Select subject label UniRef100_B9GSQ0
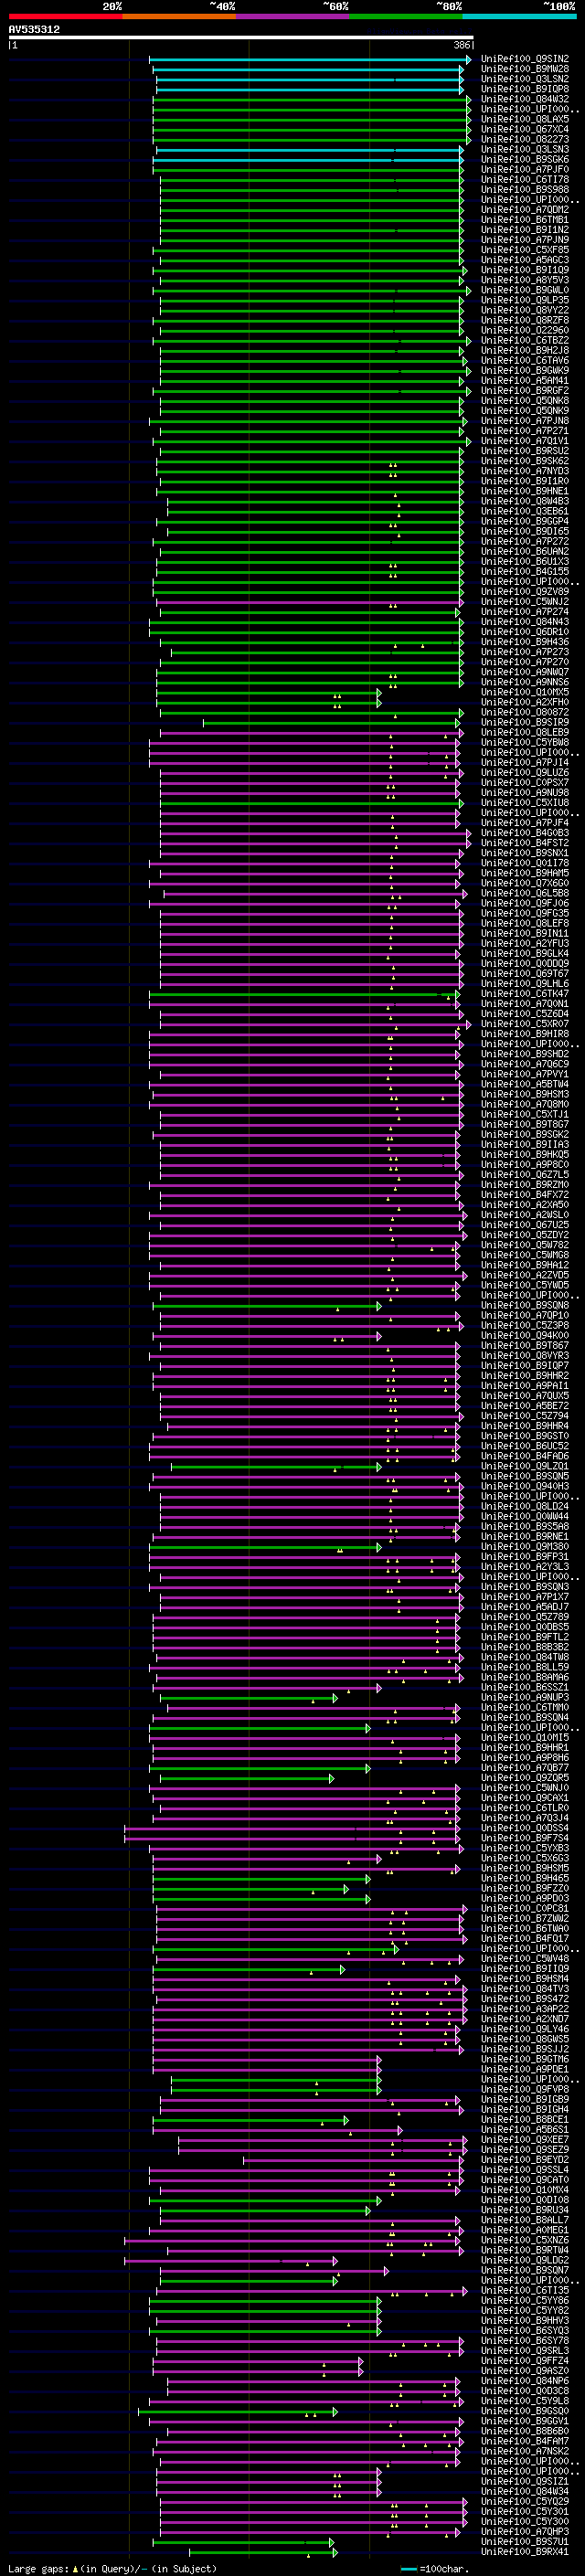This screenshot has height=2576, width=585. (525, 2410)
